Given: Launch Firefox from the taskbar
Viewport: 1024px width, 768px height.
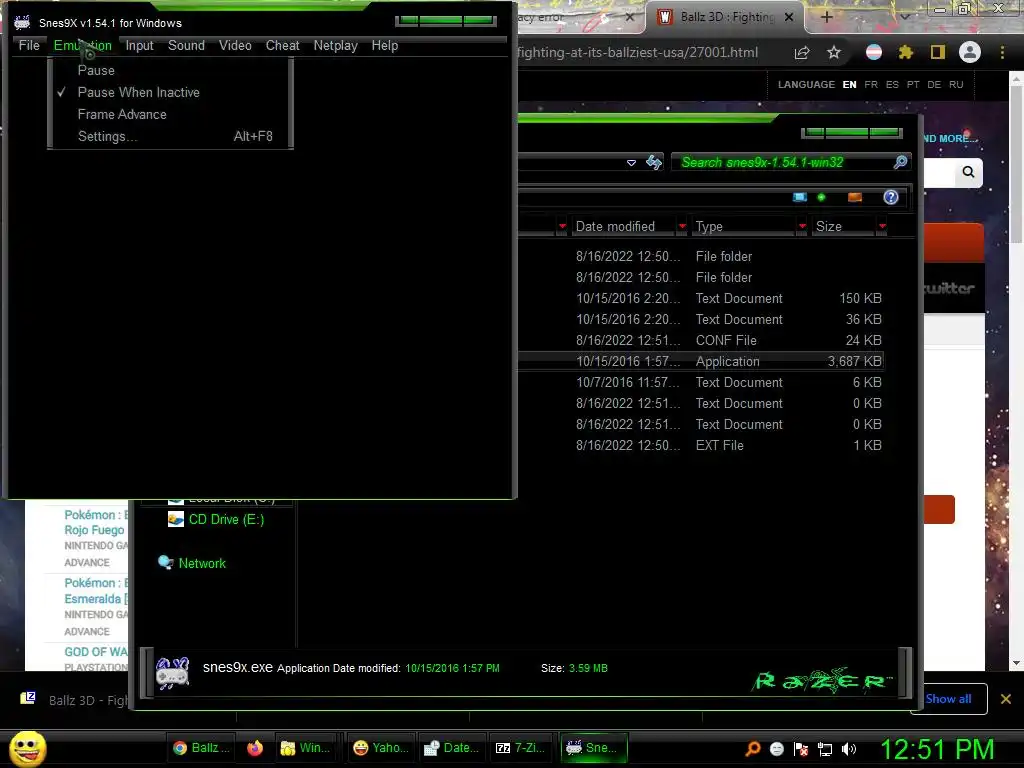Looking at the screenshot, I should (255, 748).
